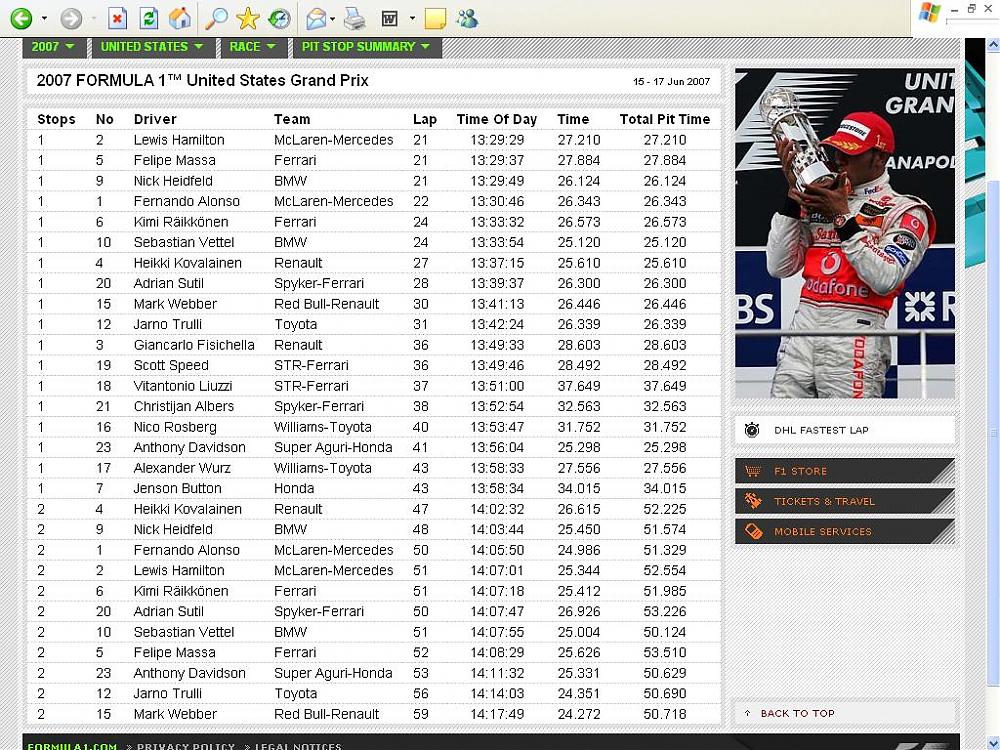The width and height of the screenshot is (1000, 750).
Task: Open the UNITED STATES grand prix dropdown
Action: (152, 47)
